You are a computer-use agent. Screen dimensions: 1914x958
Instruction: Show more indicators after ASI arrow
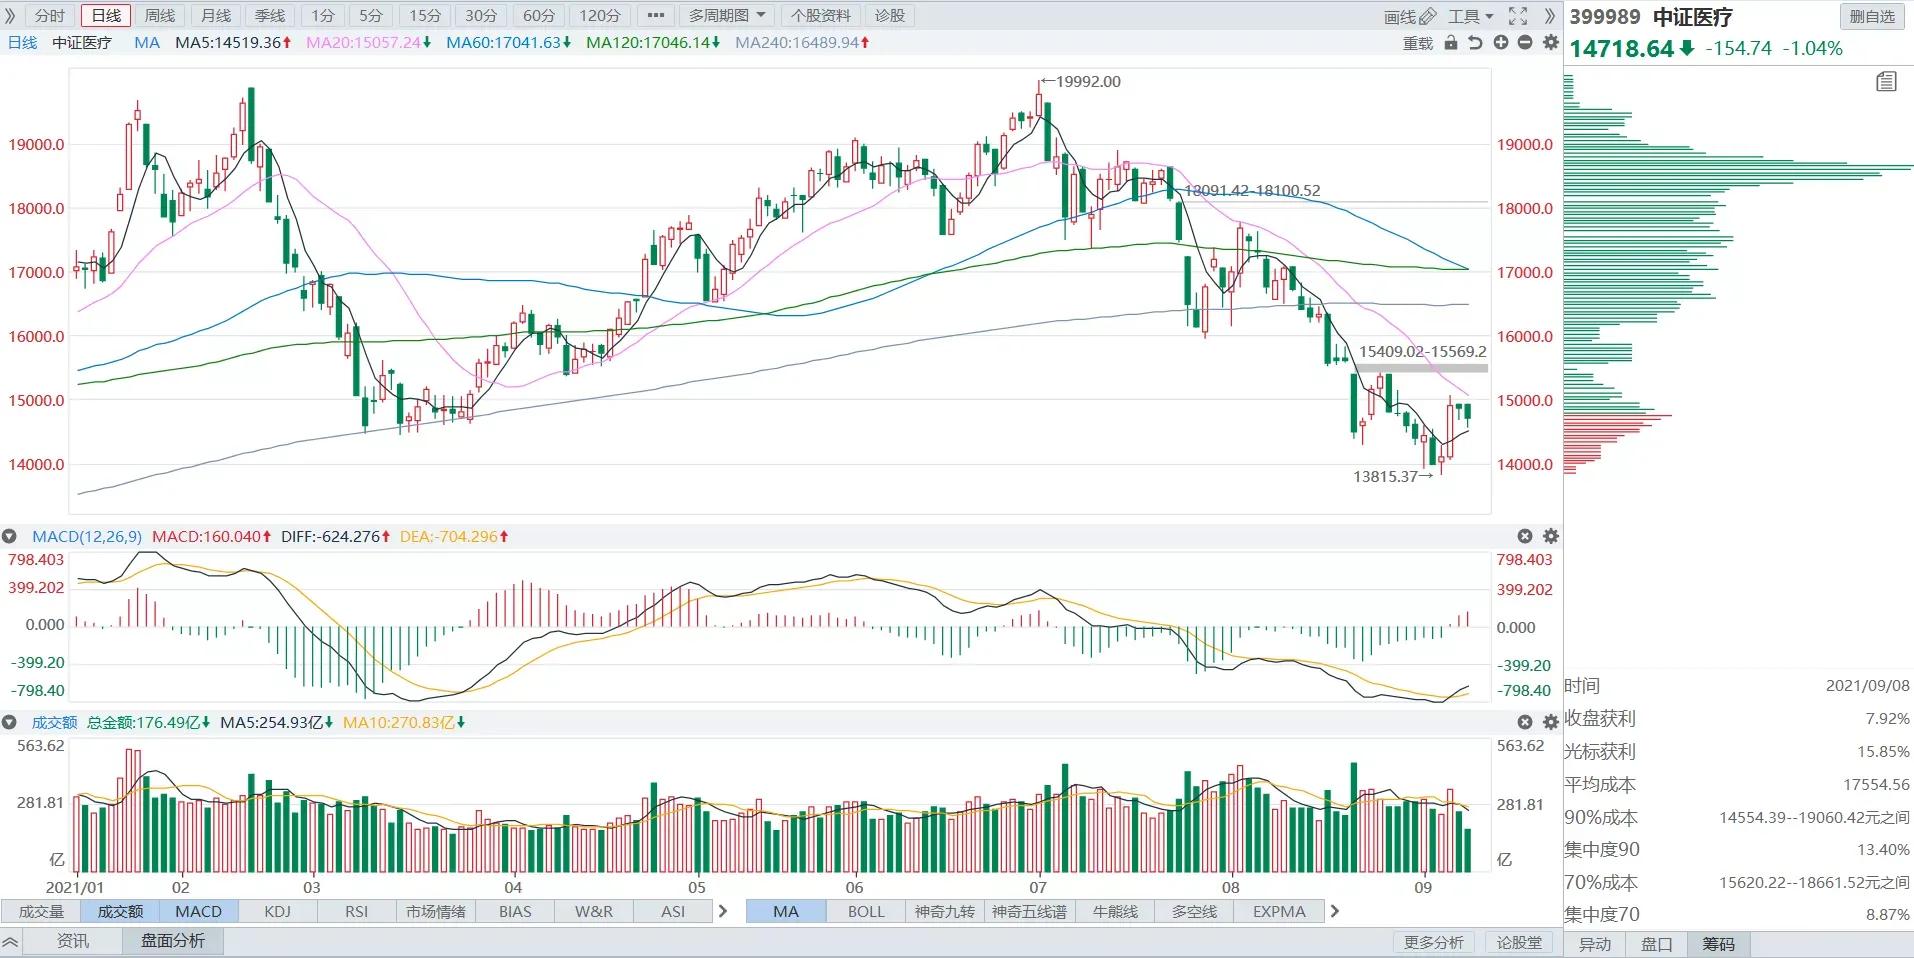pyautogui.click(x=723, y=911)
